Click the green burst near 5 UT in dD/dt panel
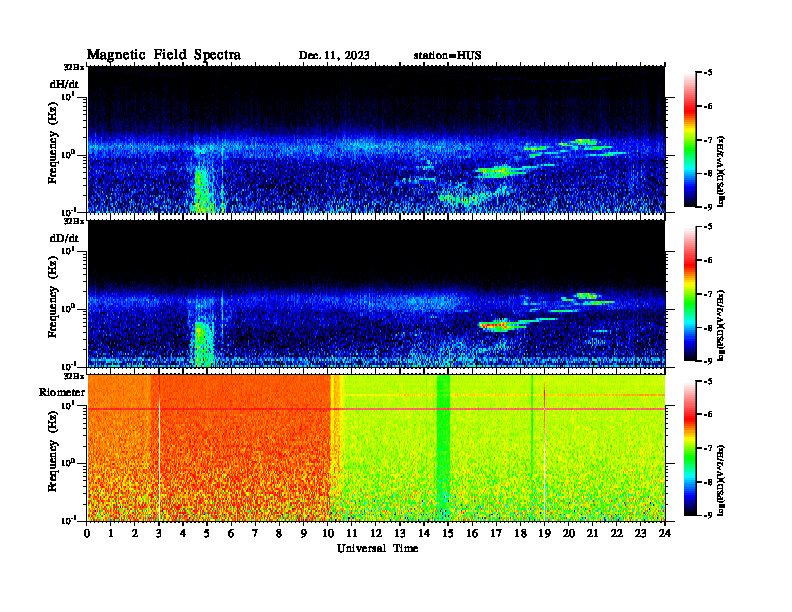The height and width of the screenshot is (612, 792). pyautogui.click(x=203, y=344)
